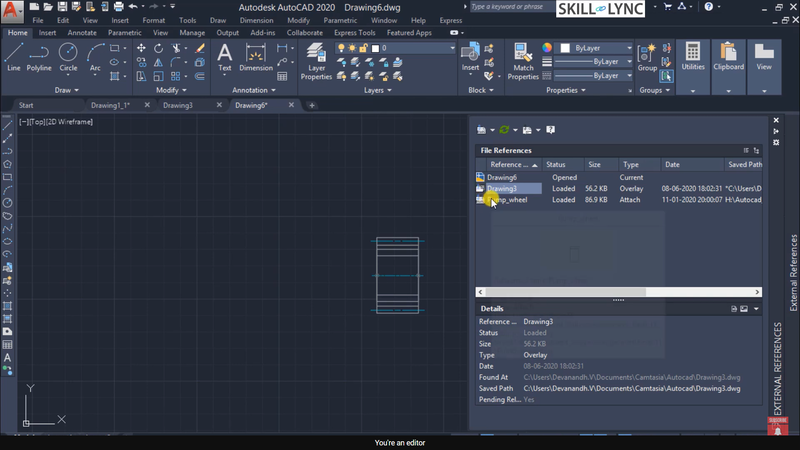The height and width of the screenshot is (450, 800).
Task: Sort by the Status column header
Action: coord(556,164)
